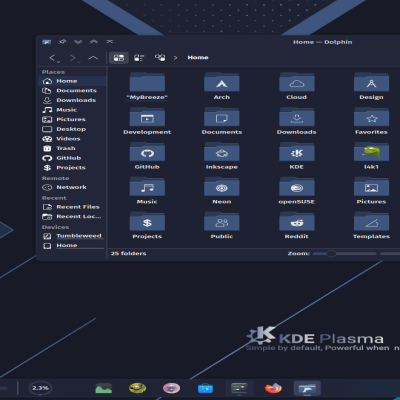The image size is (400, 400).
Task: Open the back navigation history dropdown
Action: [x=59, y=62]
